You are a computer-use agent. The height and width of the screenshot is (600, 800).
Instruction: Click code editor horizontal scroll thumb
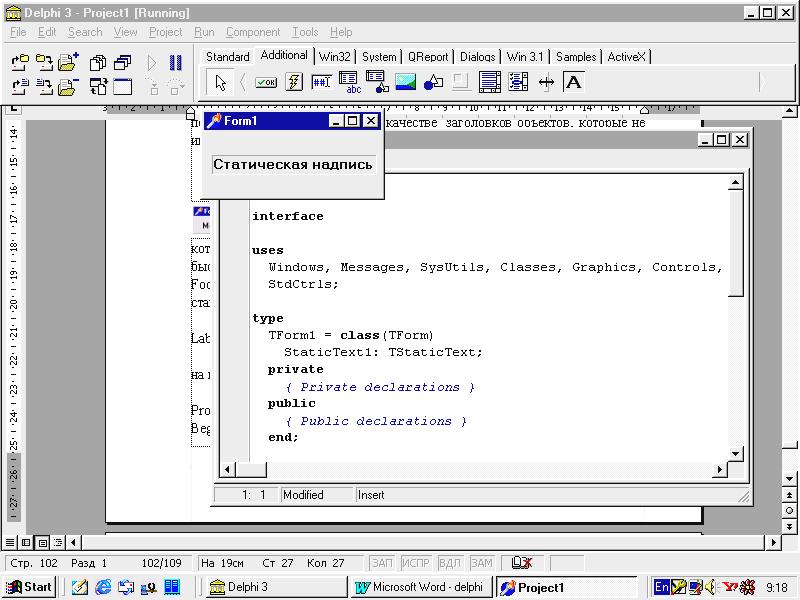[251, 469]
